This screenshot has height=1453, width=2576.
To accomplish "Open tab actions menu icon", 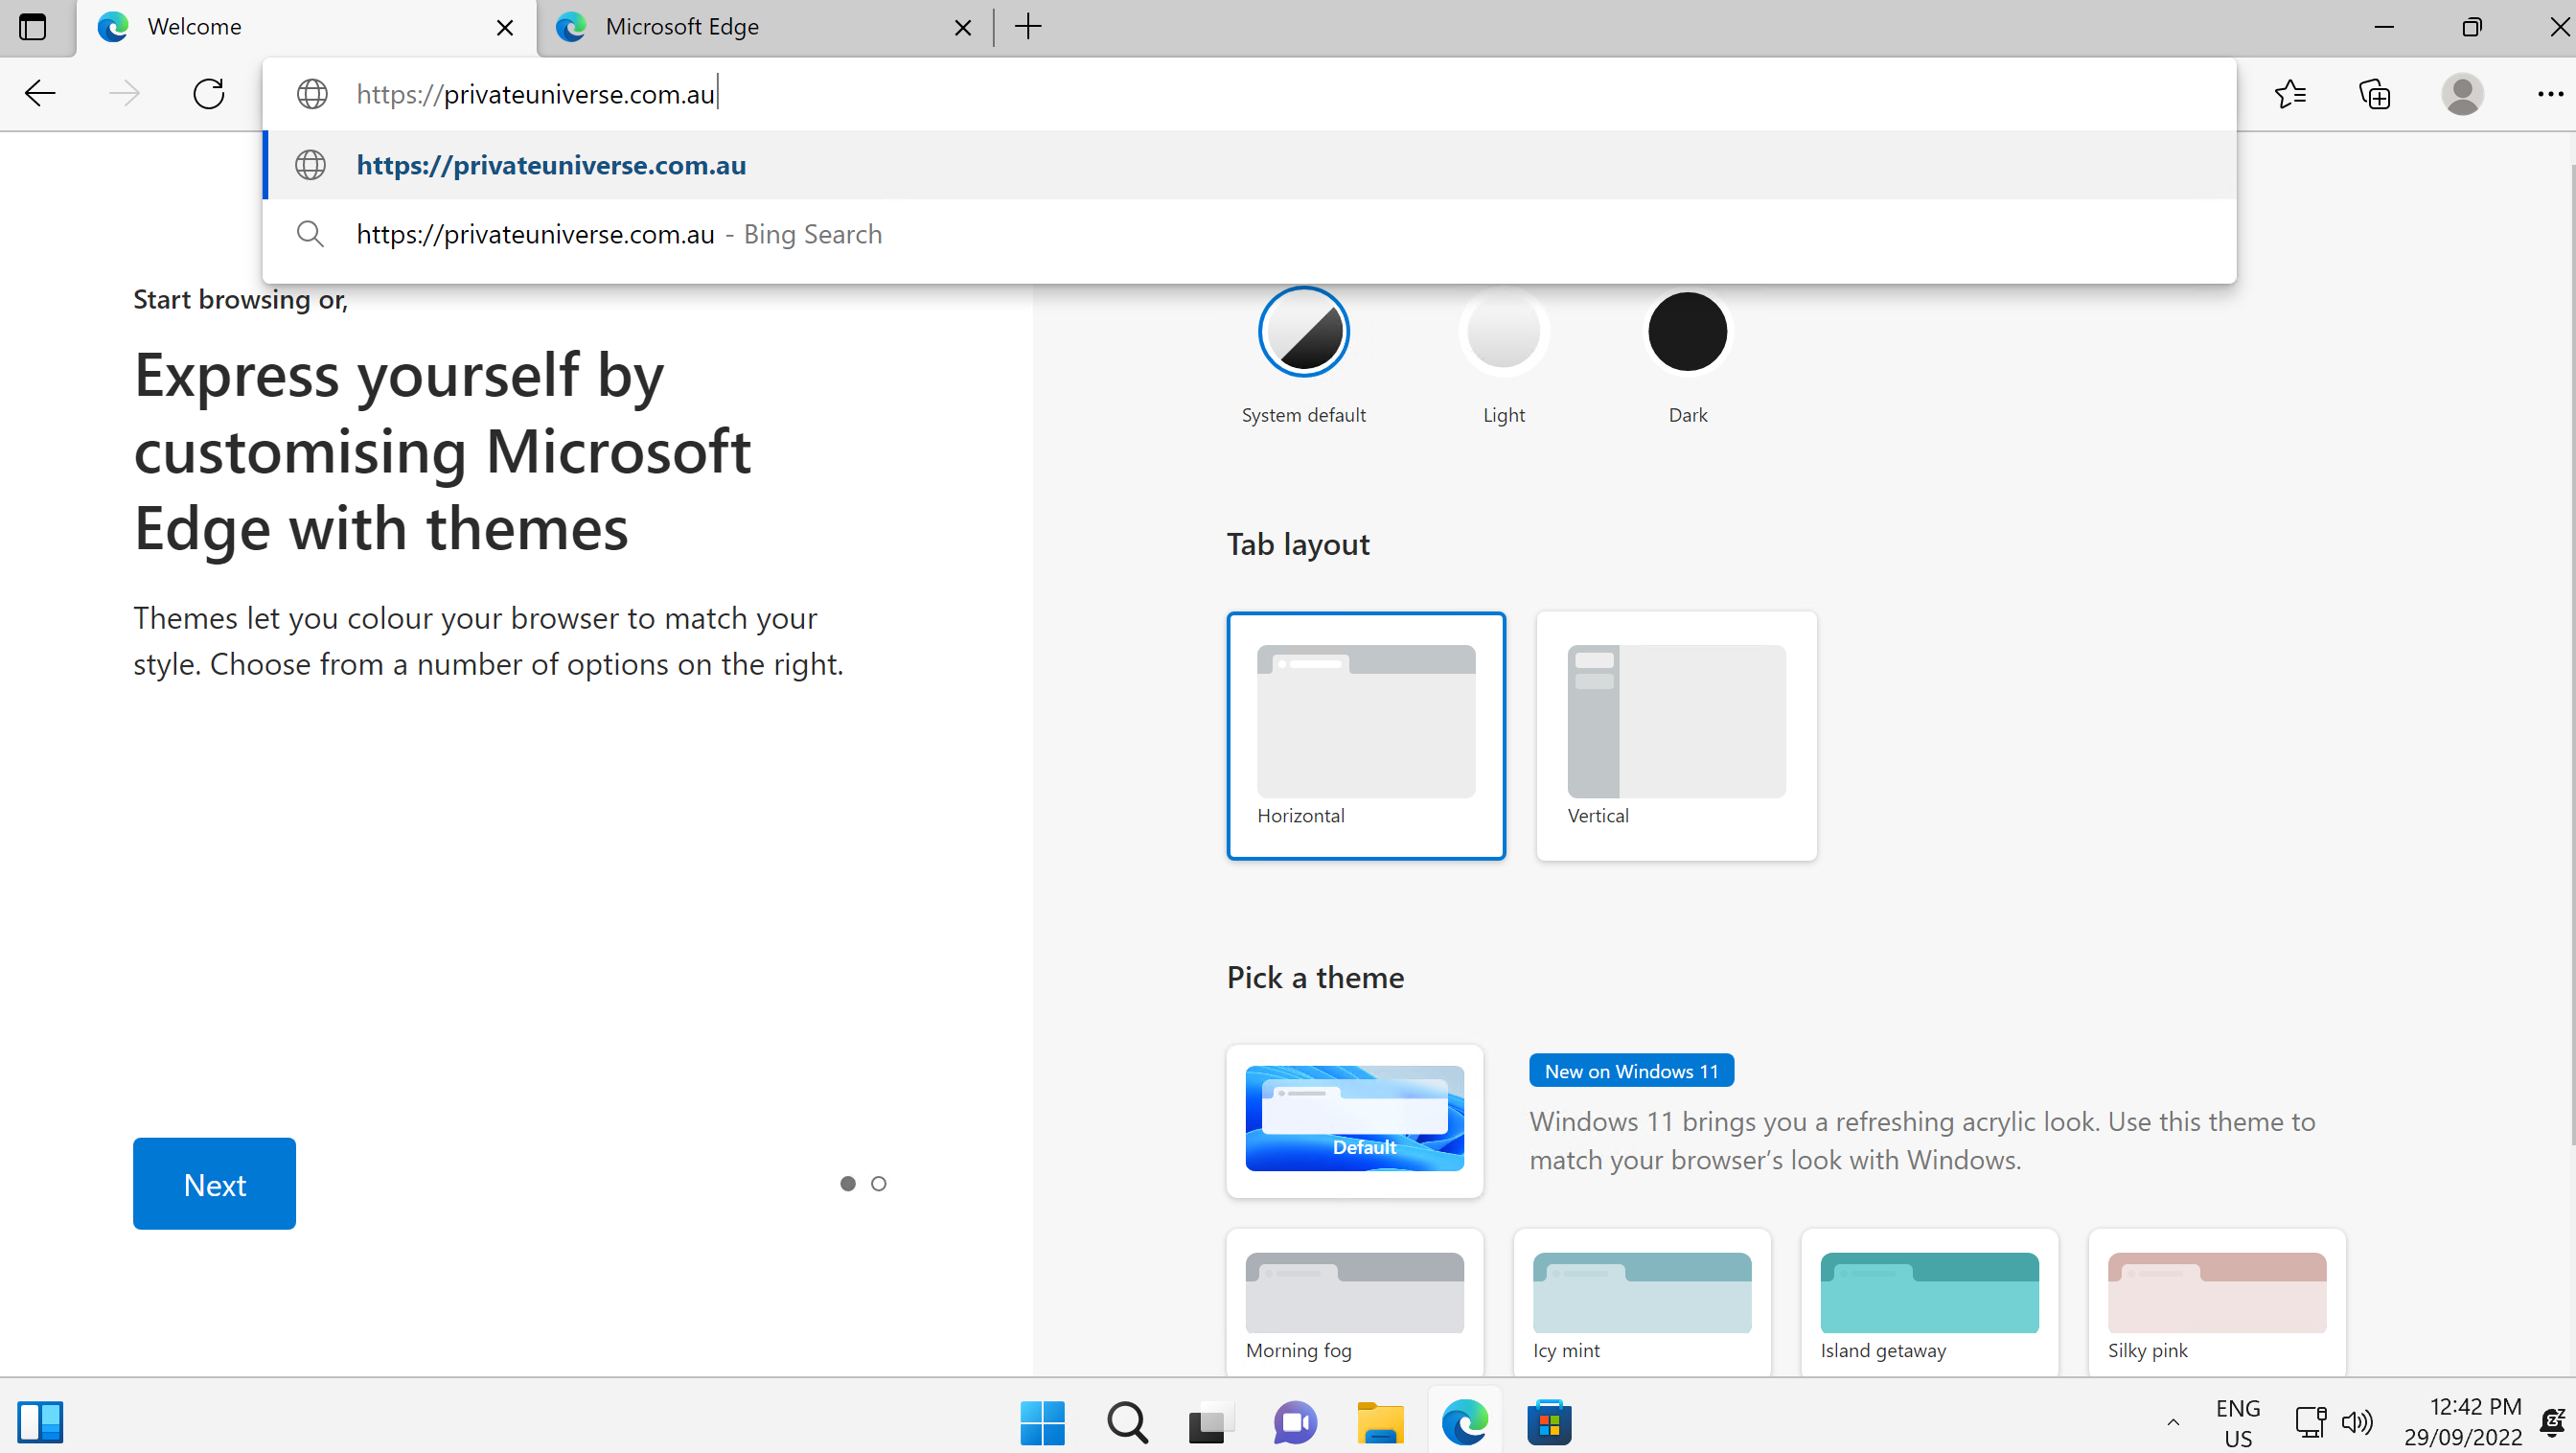I will point(32,27).
